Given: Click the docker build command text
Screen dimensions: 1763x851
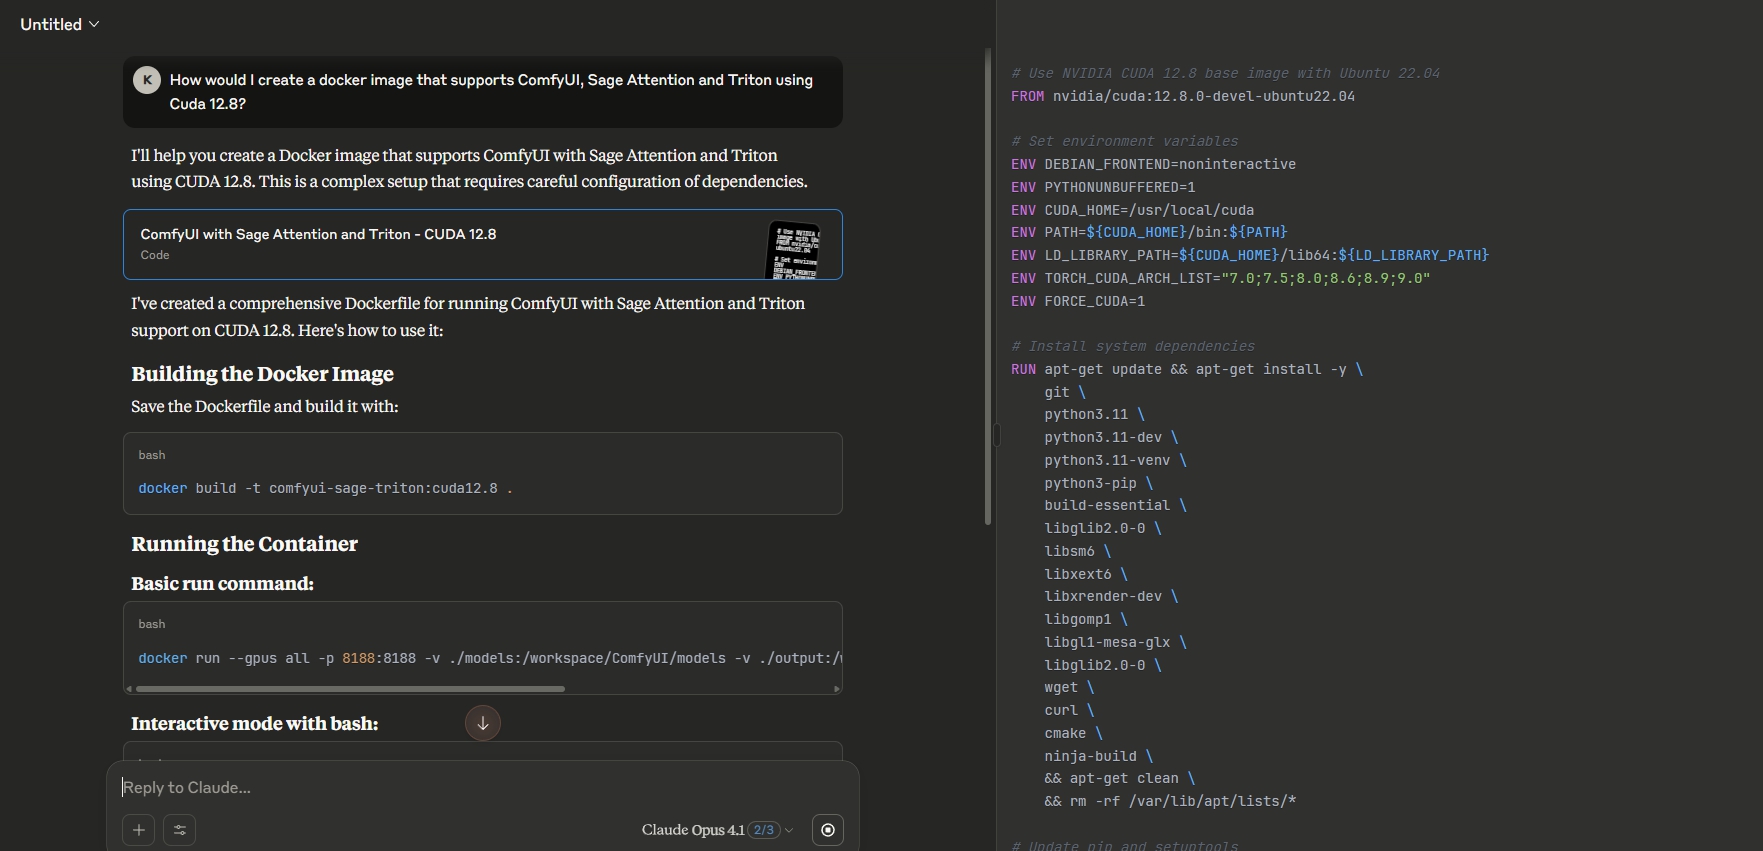Looking at the screenshot, I should (325, 489).
